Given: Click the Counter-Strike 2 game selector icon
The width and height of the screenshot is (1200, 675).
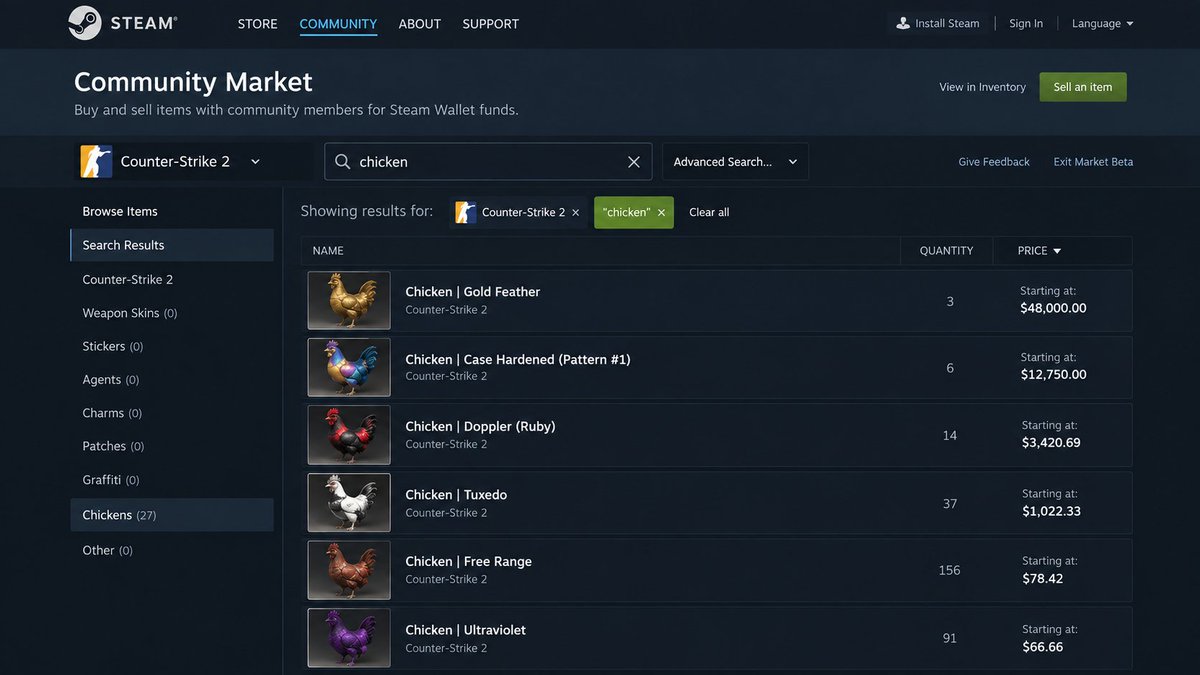Looking at the screenshot, I should pyautogui.click(x=96, y=161).
